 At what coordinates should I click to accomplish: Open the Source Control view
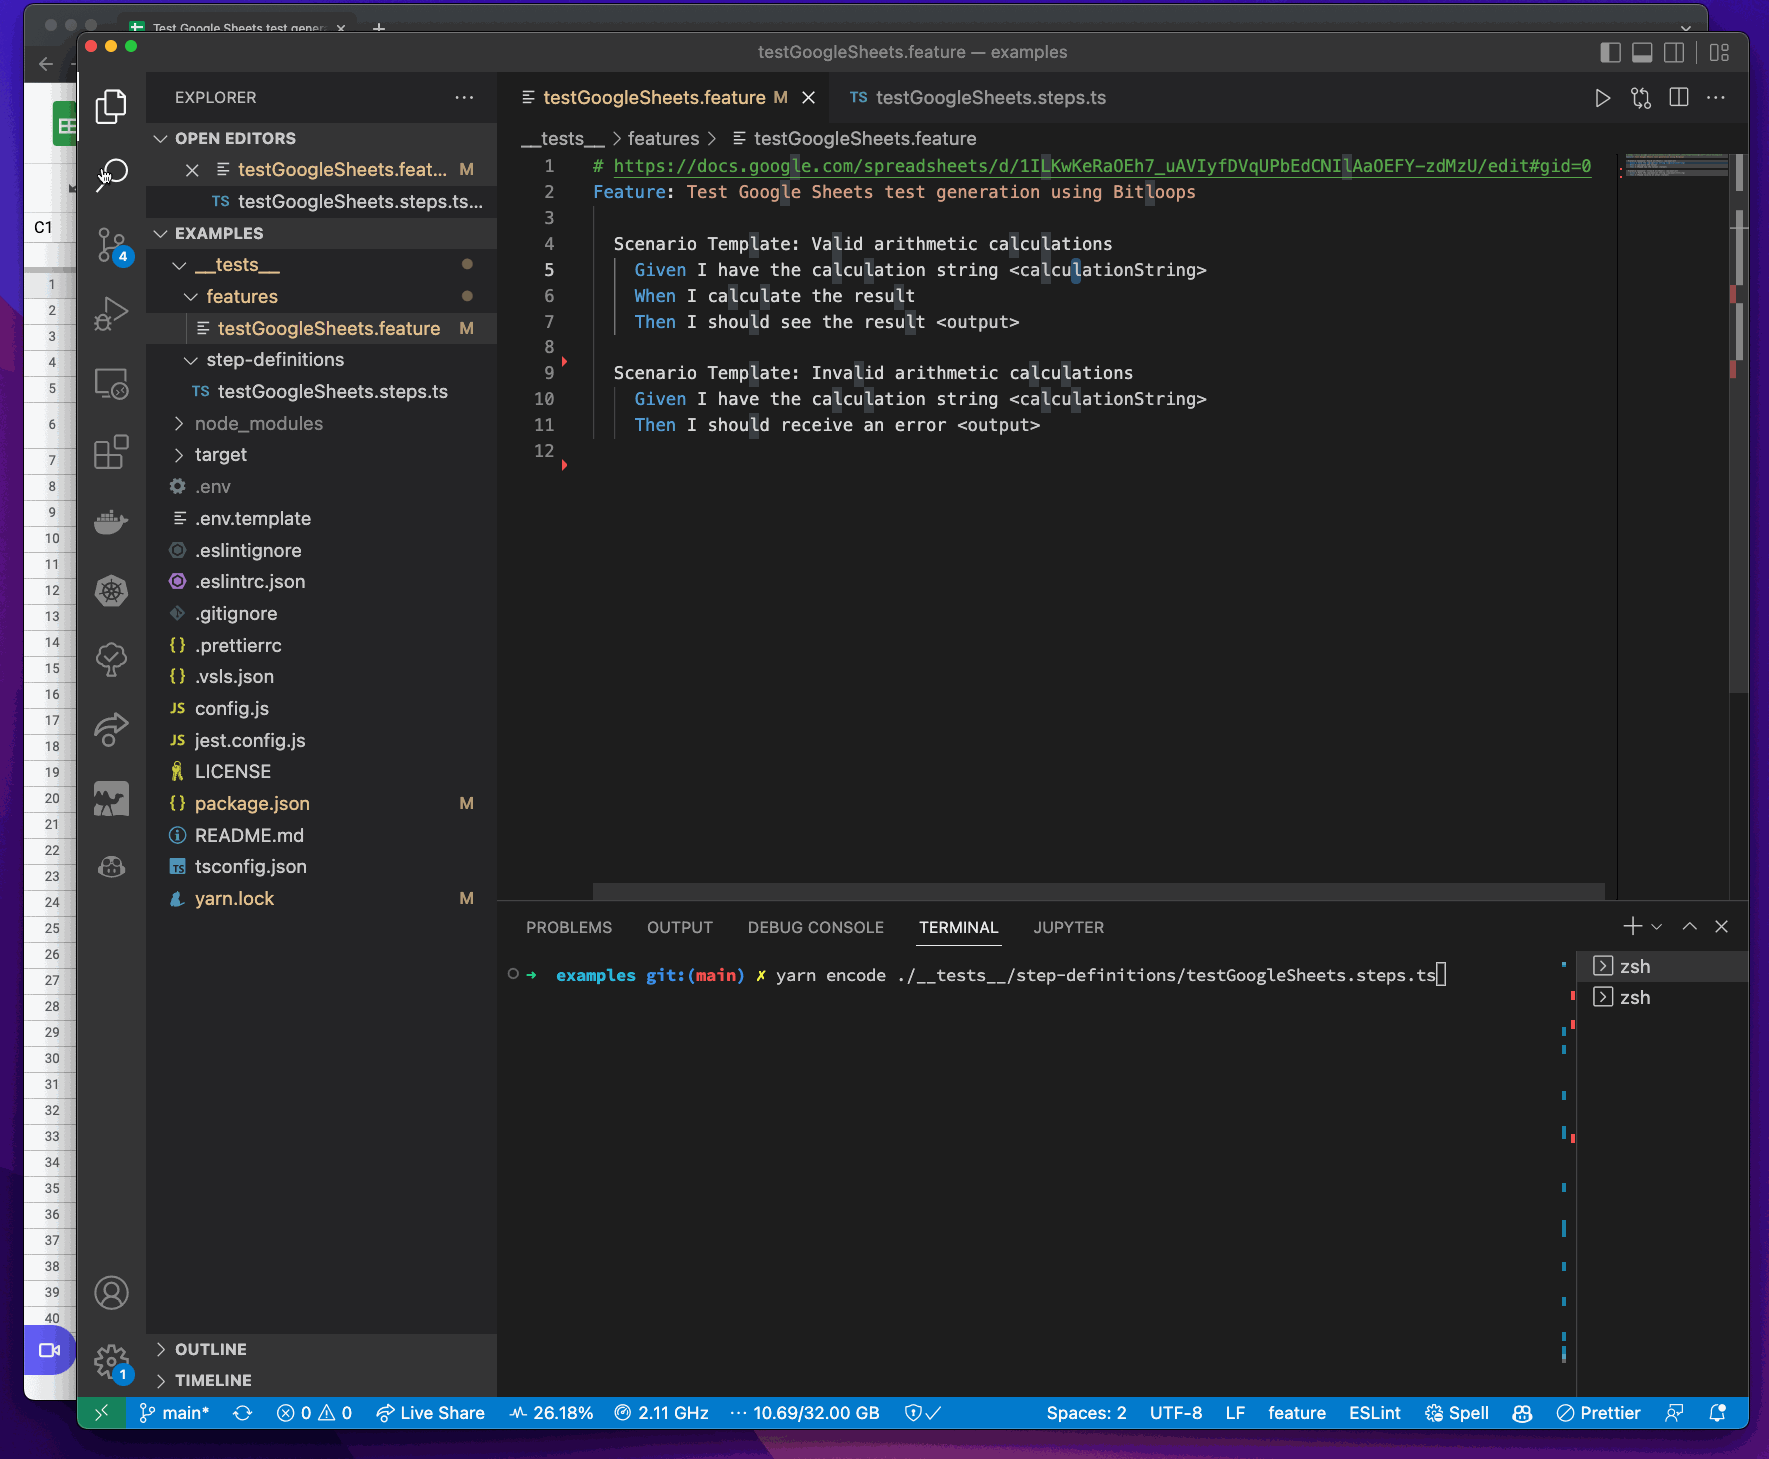click(x=111, y=243)
